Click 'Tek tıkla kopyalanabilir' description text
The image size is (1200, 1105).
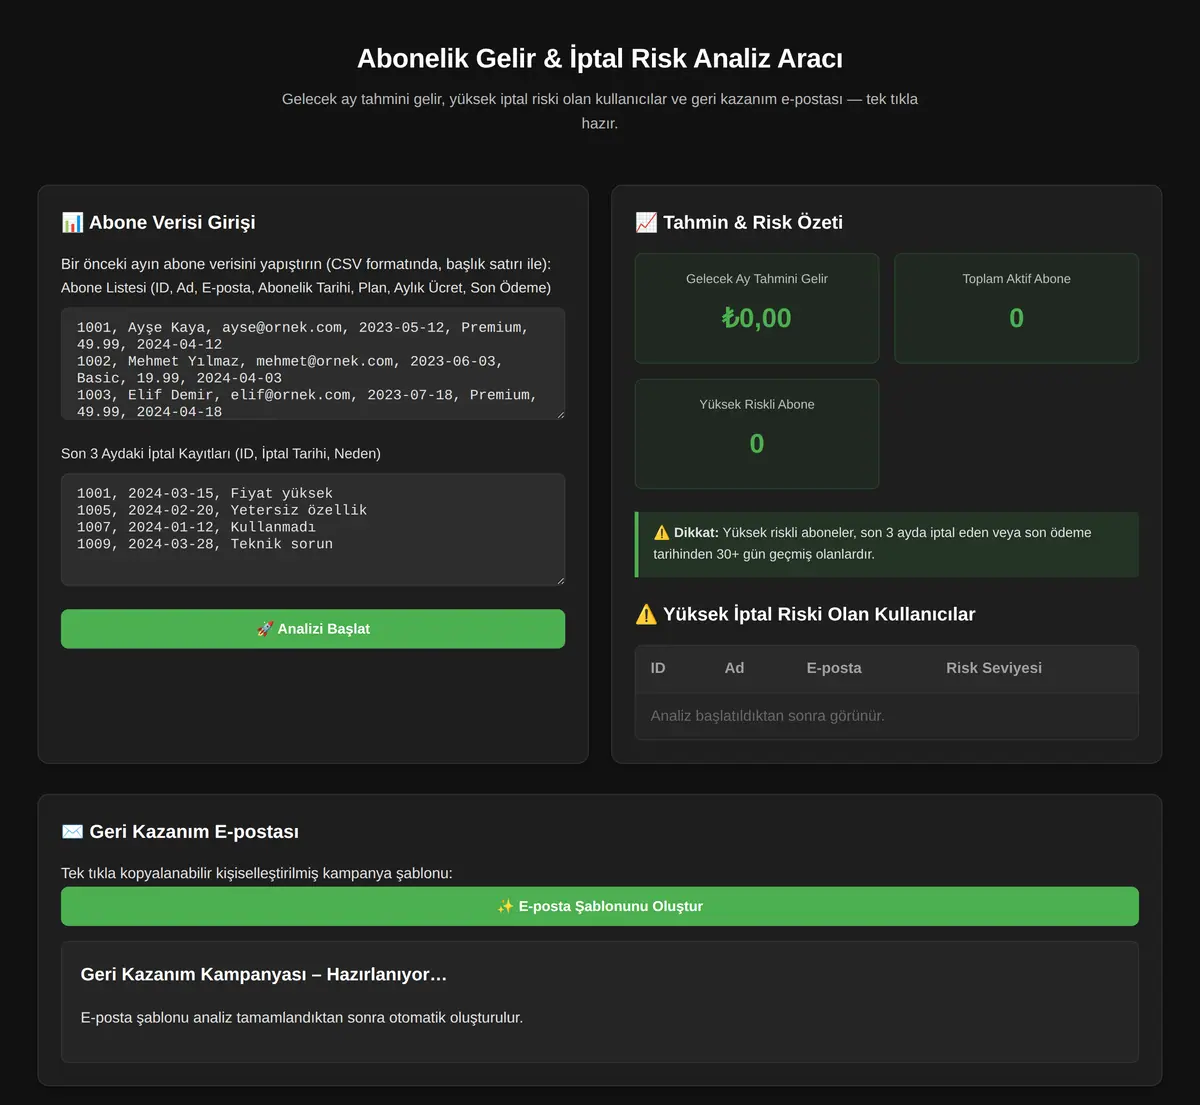point(257,873)
